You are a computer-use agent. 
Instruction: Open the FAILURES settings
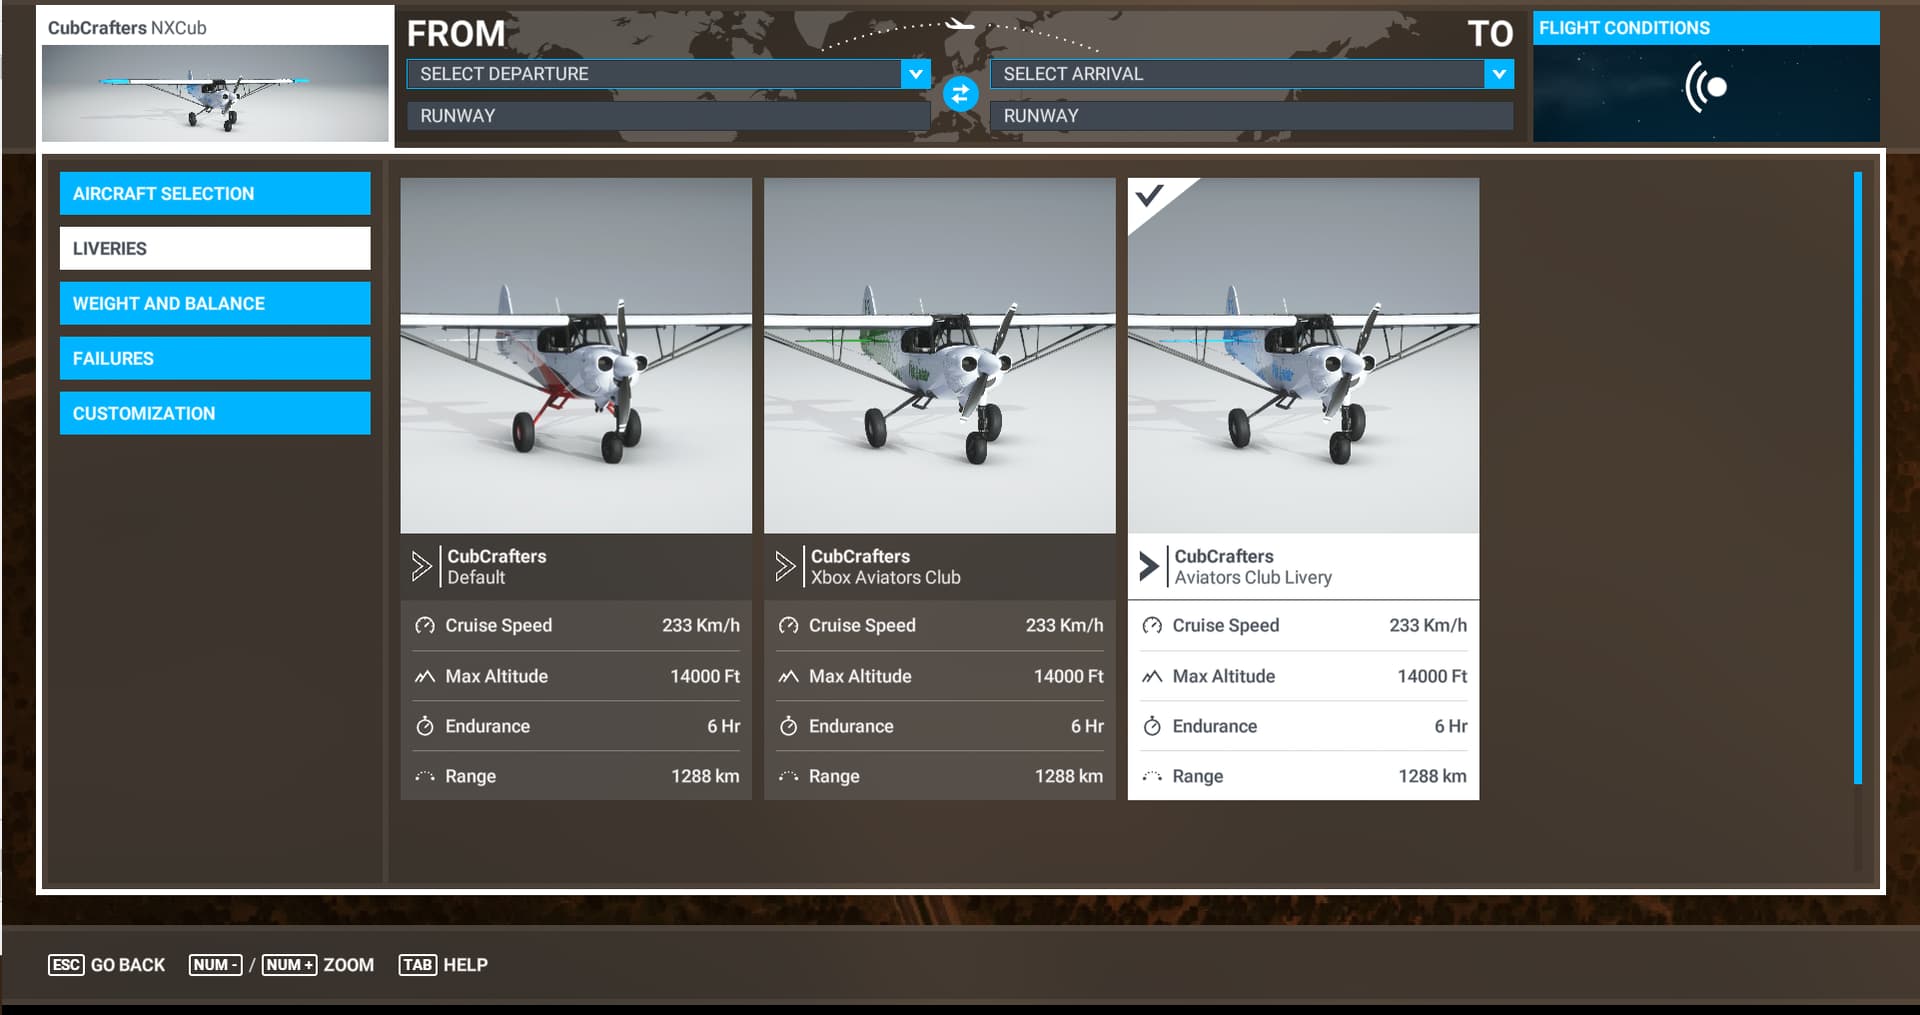pos(214,358)
